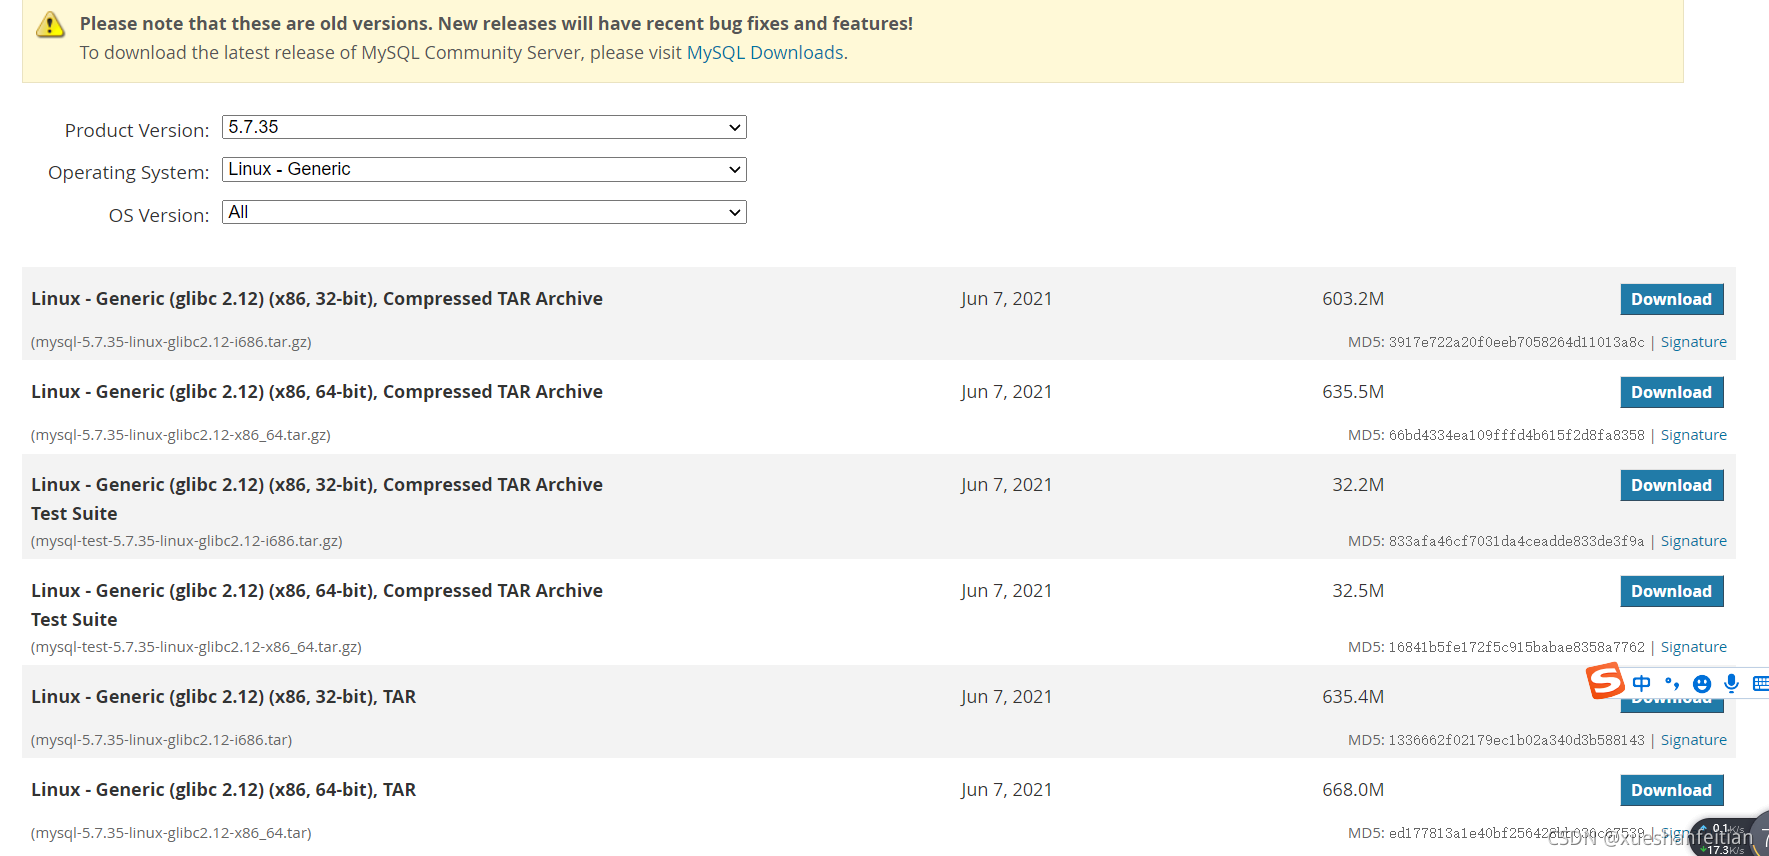Click the 64-bit TAR row title
This screenshot has height=856, width=1769.
pos(223,790)
